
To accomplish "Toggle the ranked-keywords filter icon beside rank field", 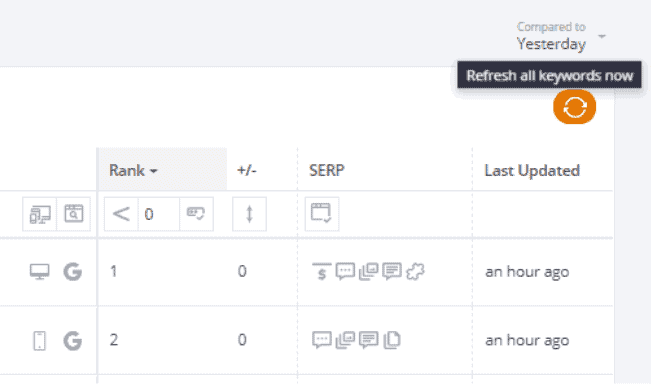I will pyautogui.click(x=196, y=214).
